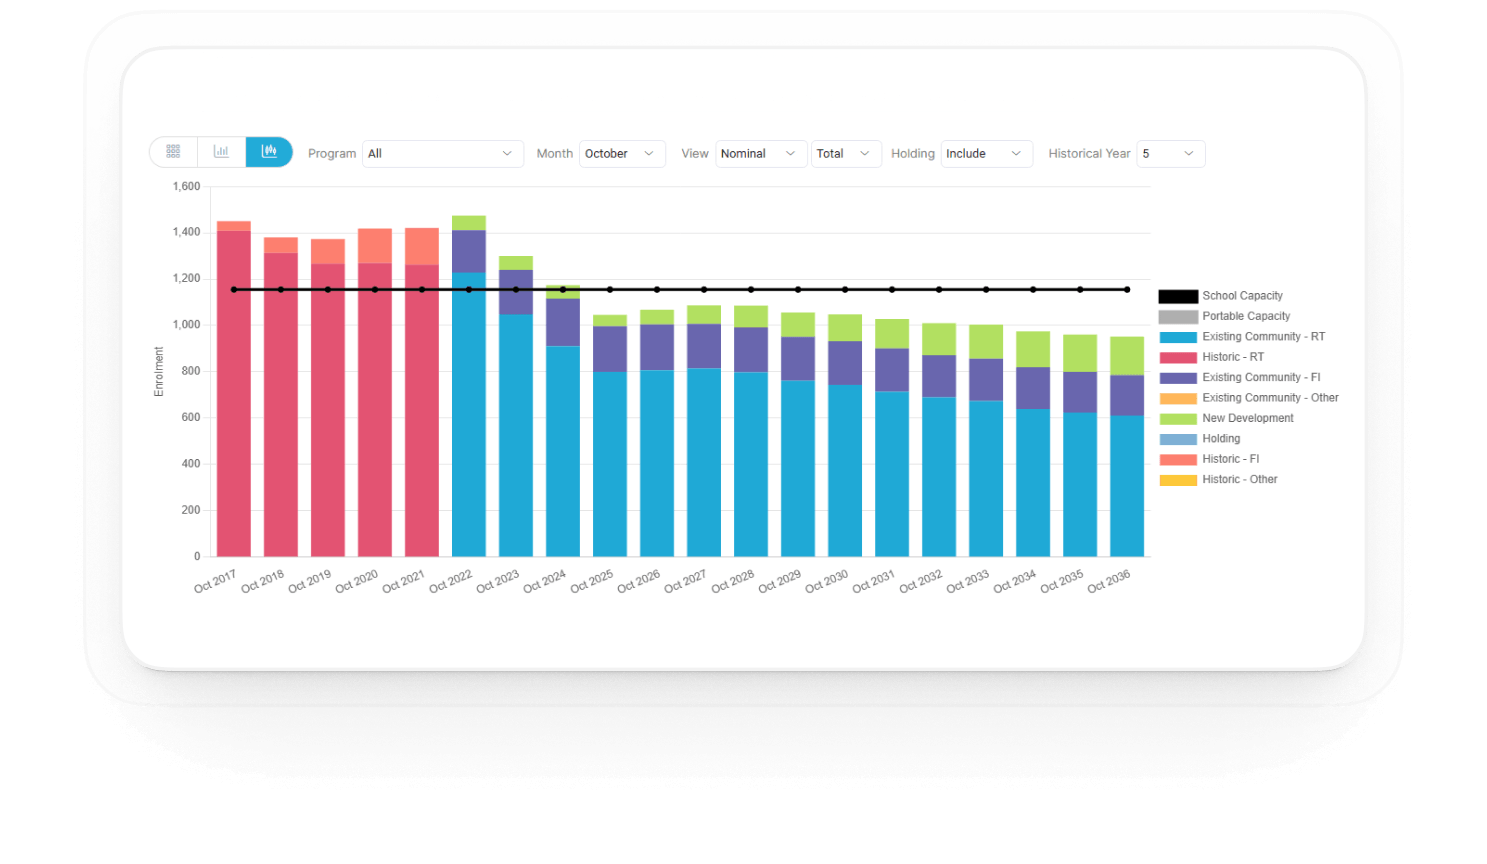Toggle School Capacity legend swatch
The width and height of the screenshot is (1487, 864).
[x=1178, y=297]
